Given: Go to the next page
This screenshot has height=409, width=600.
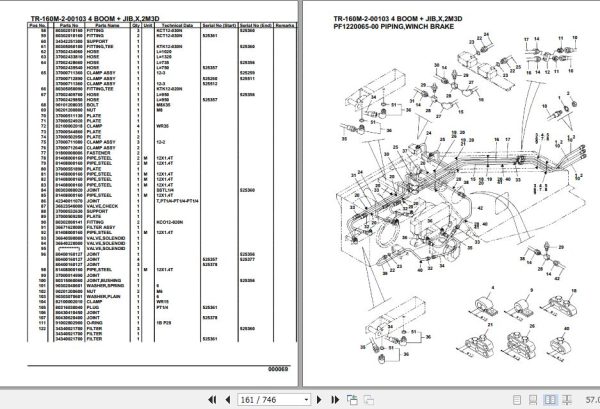Looking at the screenshot, I should click(319, 400).
